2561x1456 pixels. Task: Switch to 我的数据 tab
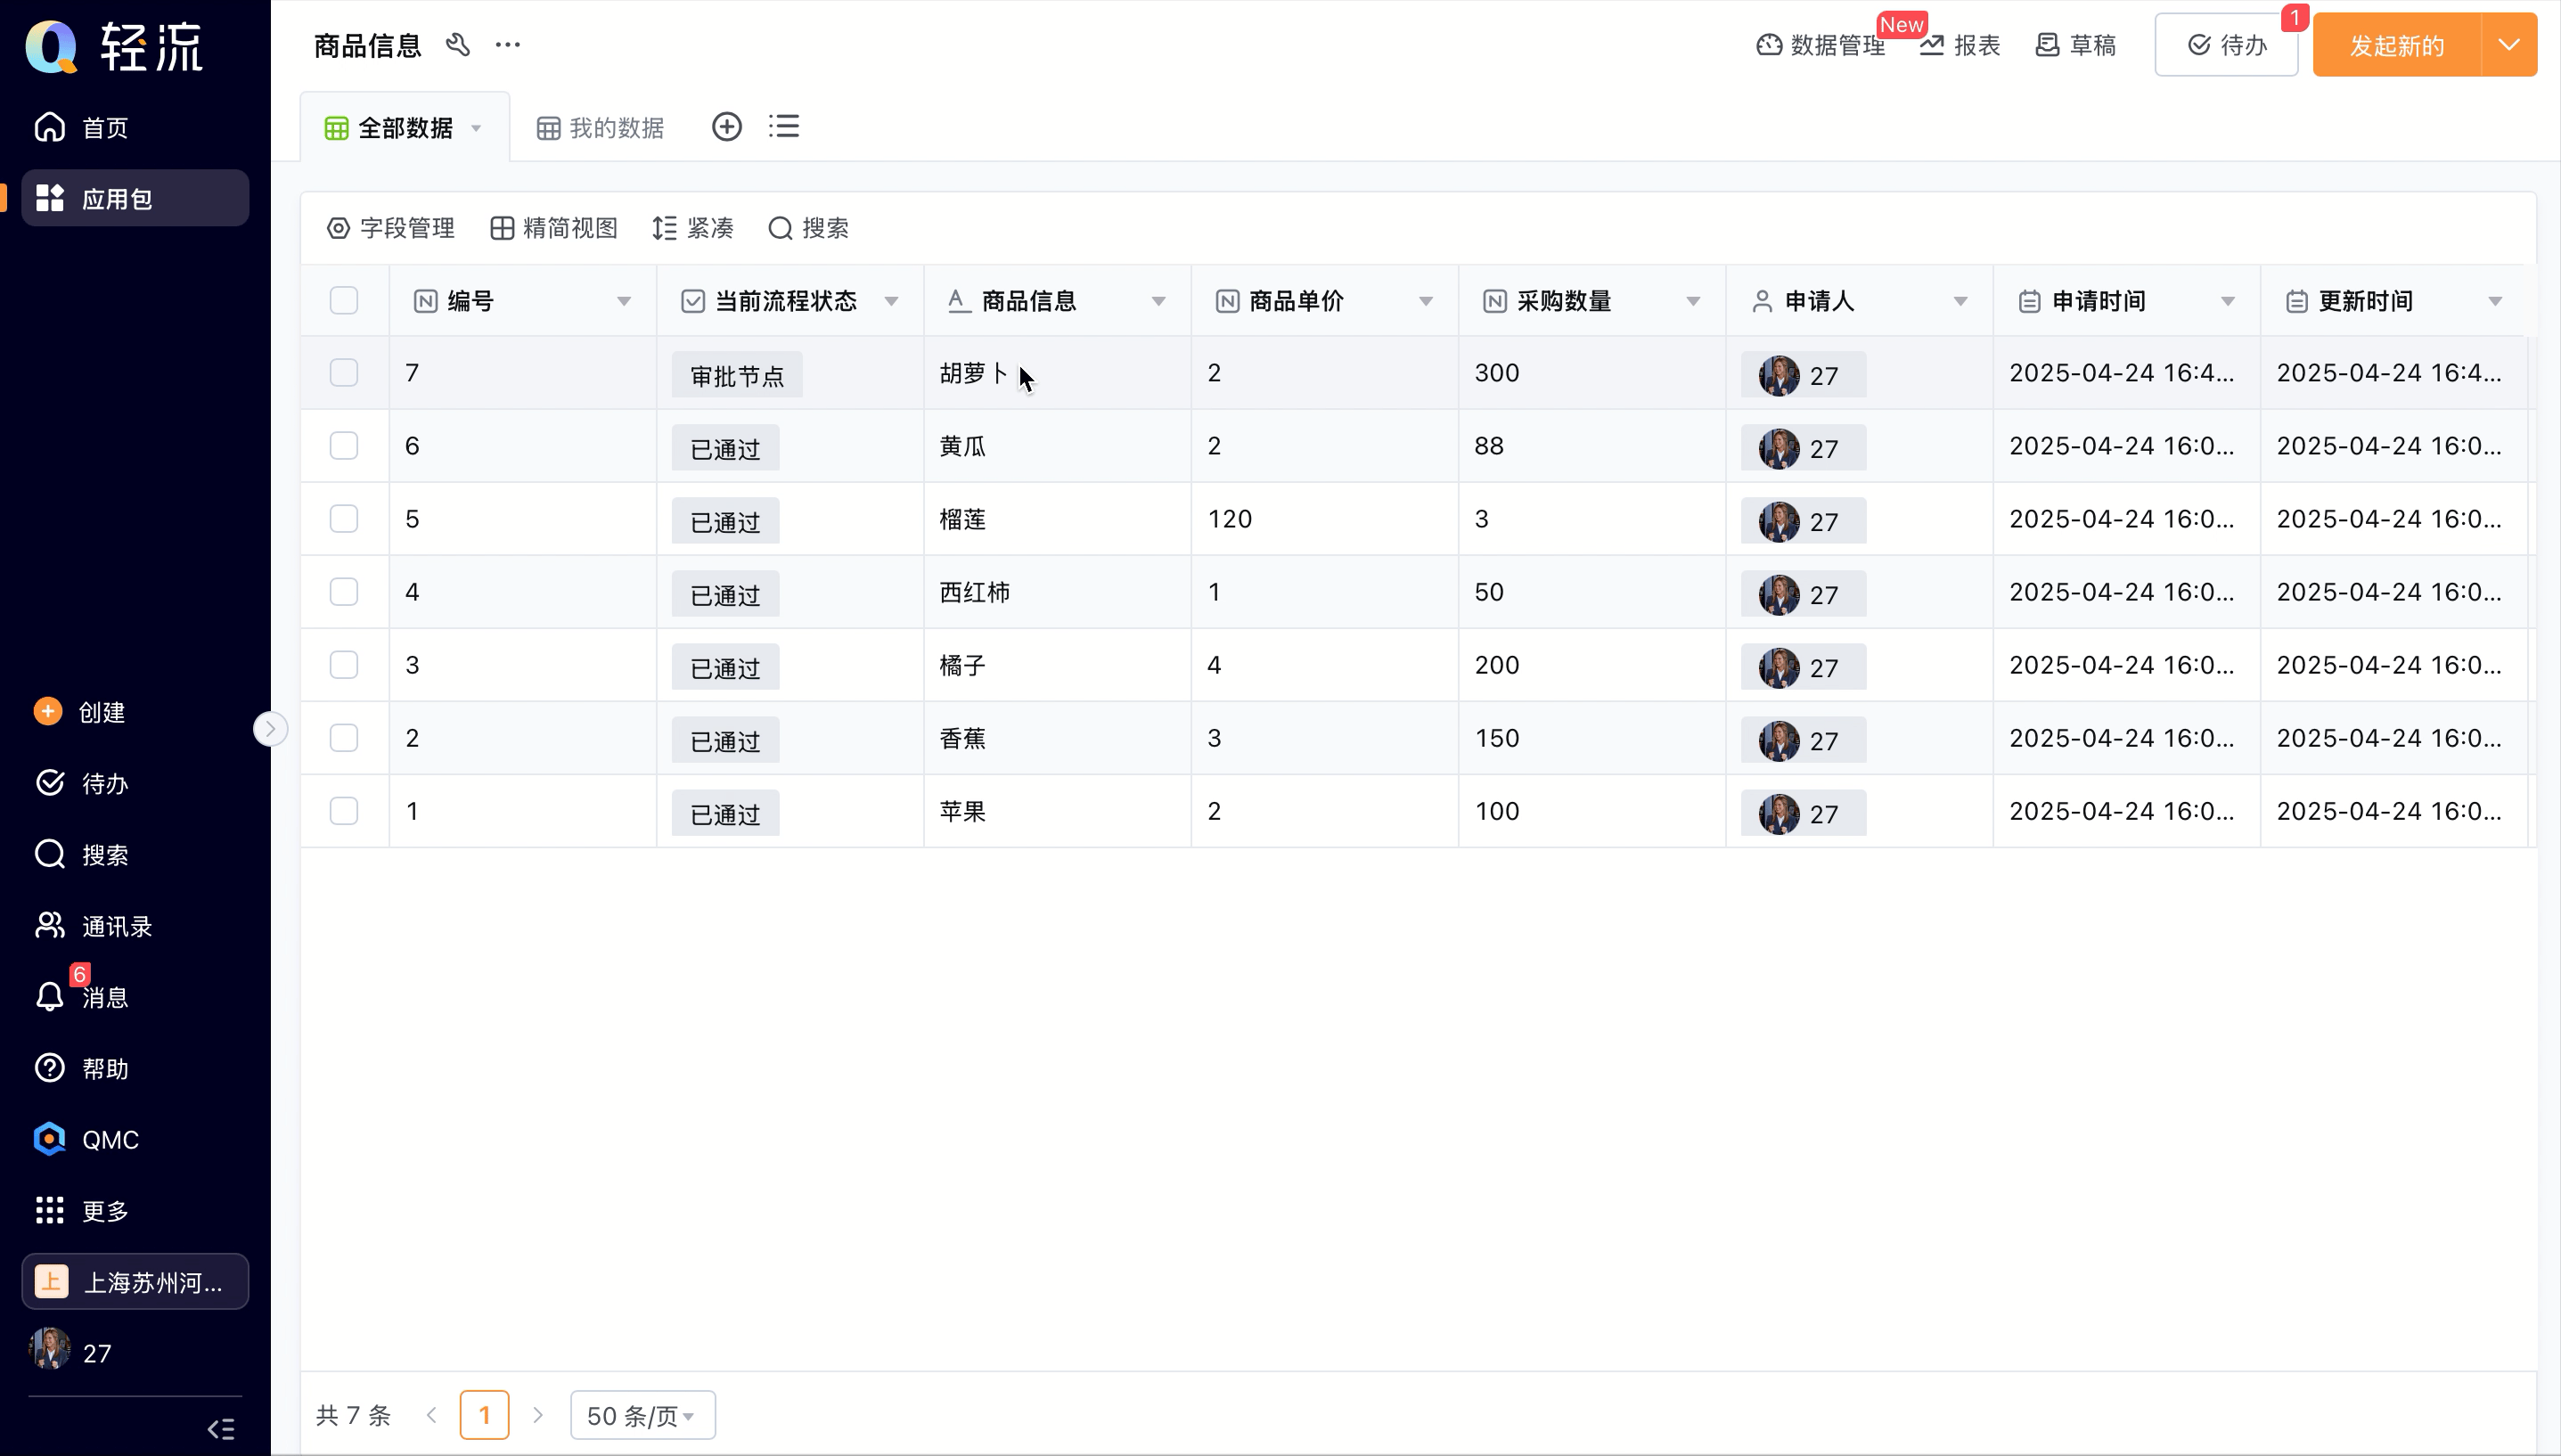[600, 128]
